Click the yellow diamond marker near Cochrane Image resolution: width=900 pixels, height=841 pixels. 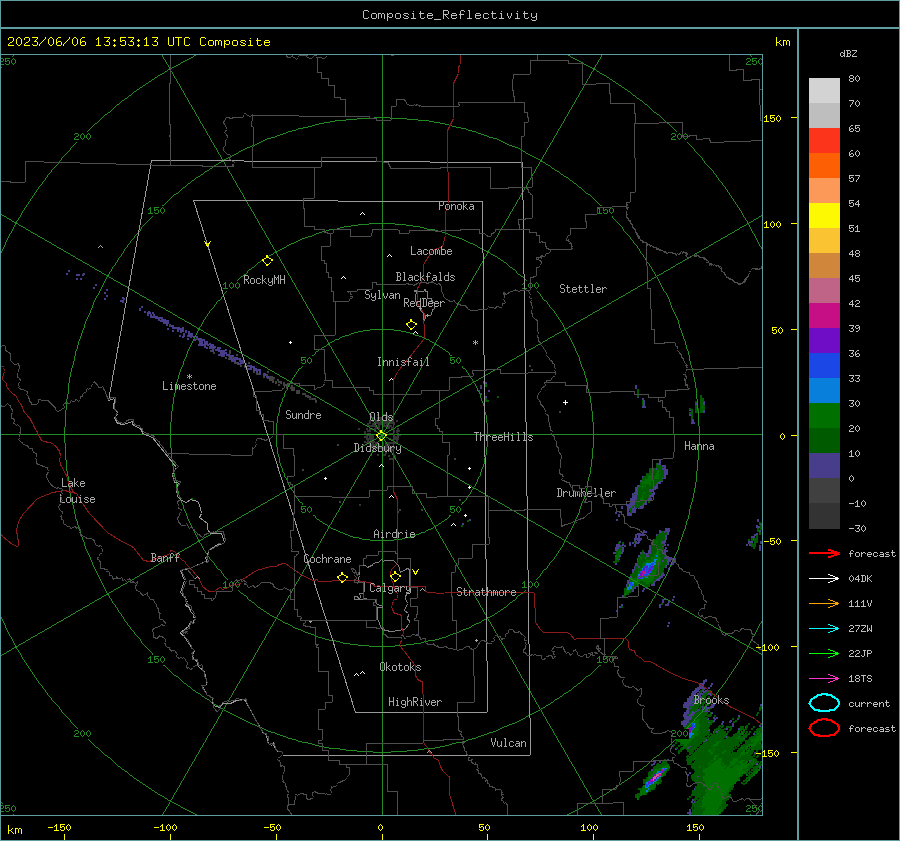[x=342, y=578]
